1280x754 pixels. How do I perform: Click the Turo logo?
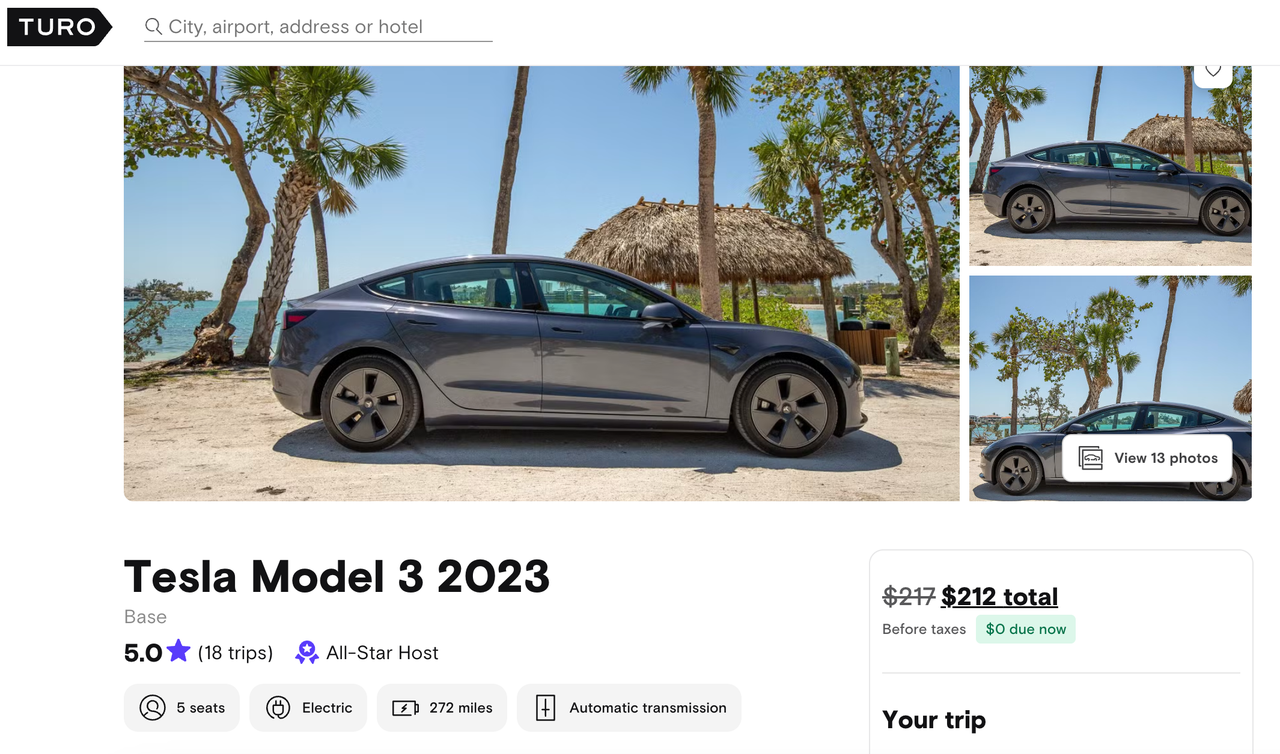tap(58, 27)
